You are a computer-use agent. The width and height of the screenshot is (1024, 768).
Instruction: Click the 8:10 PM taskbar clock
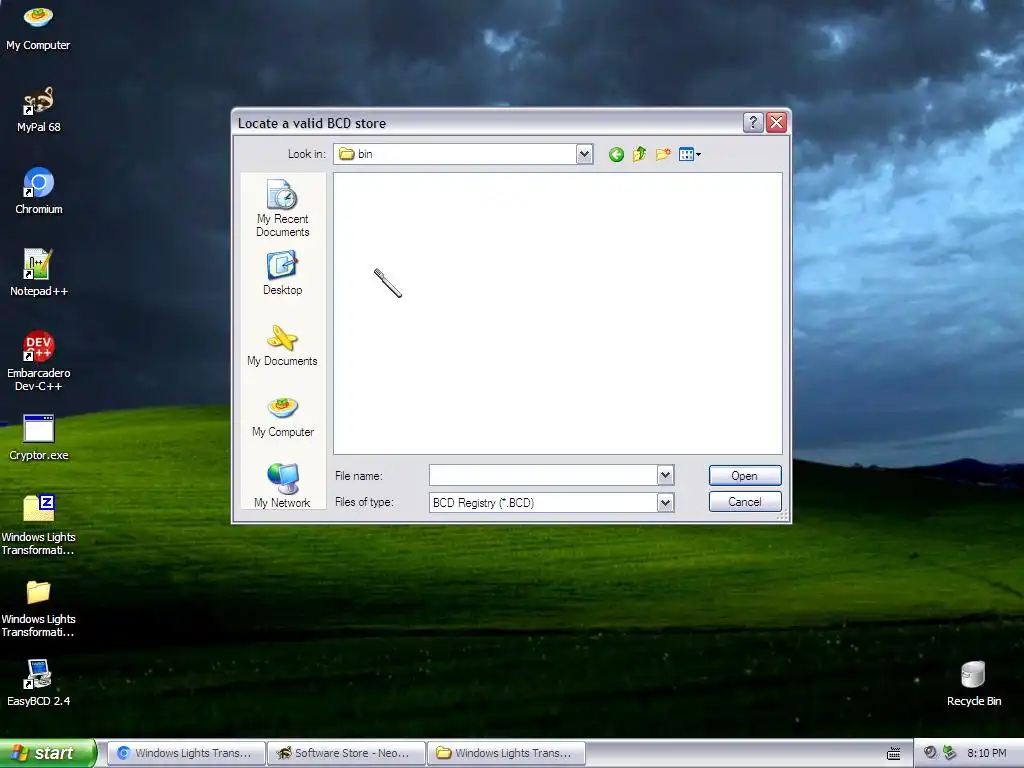pyautogui.click(x=987, y=753)
